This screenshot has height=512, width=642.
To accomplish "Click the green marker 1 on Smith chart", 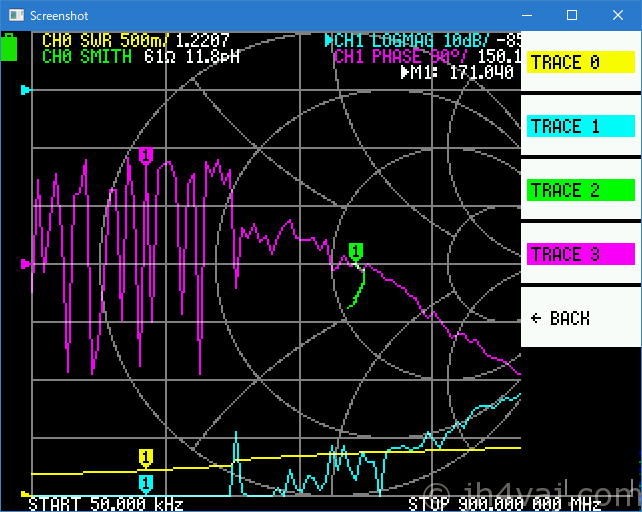I will 356,251.
